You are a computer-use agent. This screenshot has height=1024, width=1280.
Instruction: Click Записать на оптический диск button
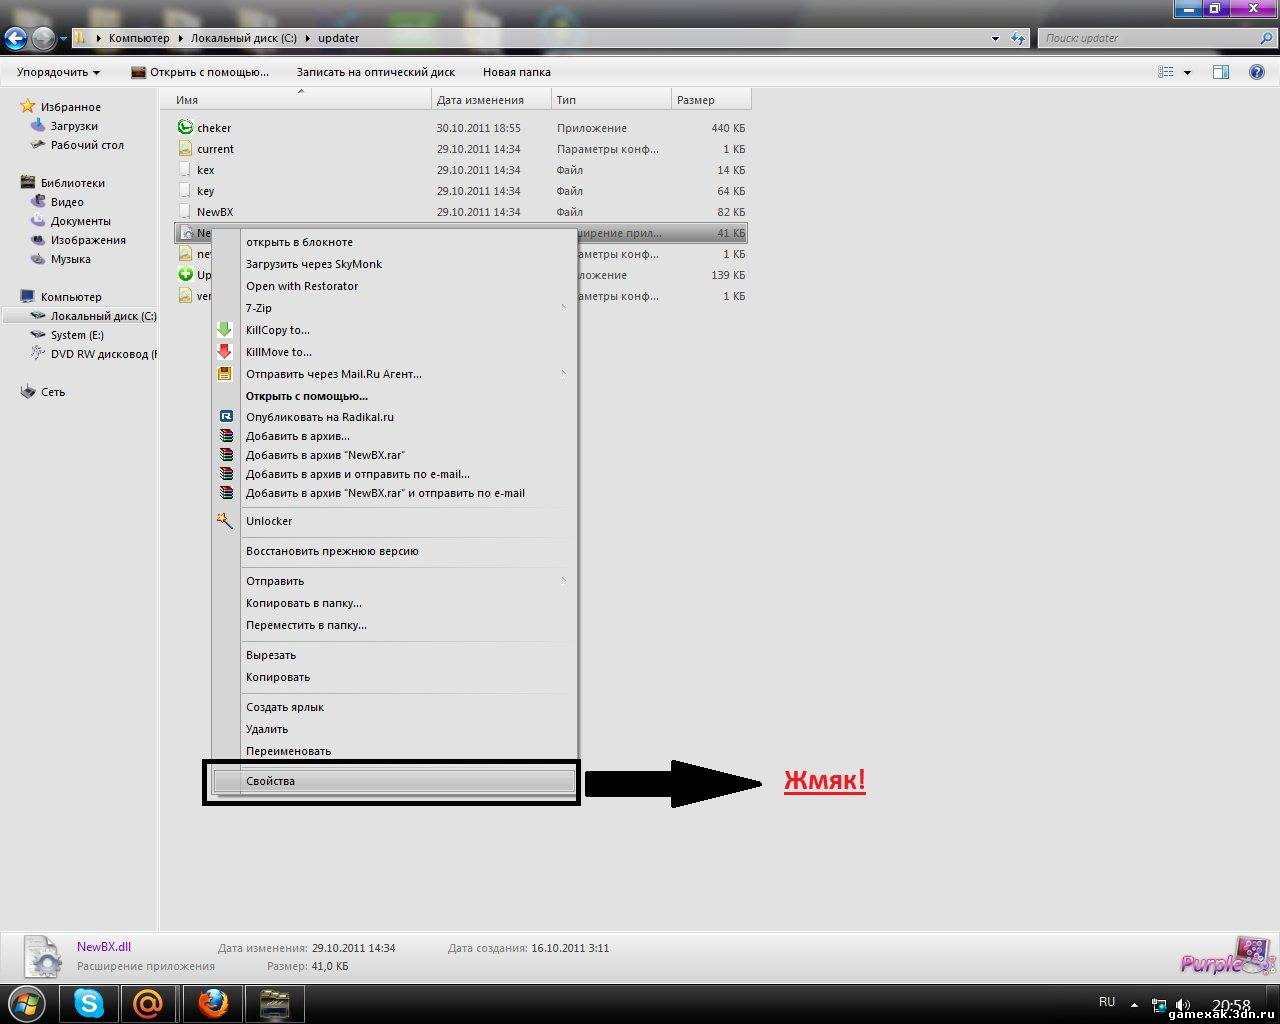pyautogui.click(x=375, y=72)
